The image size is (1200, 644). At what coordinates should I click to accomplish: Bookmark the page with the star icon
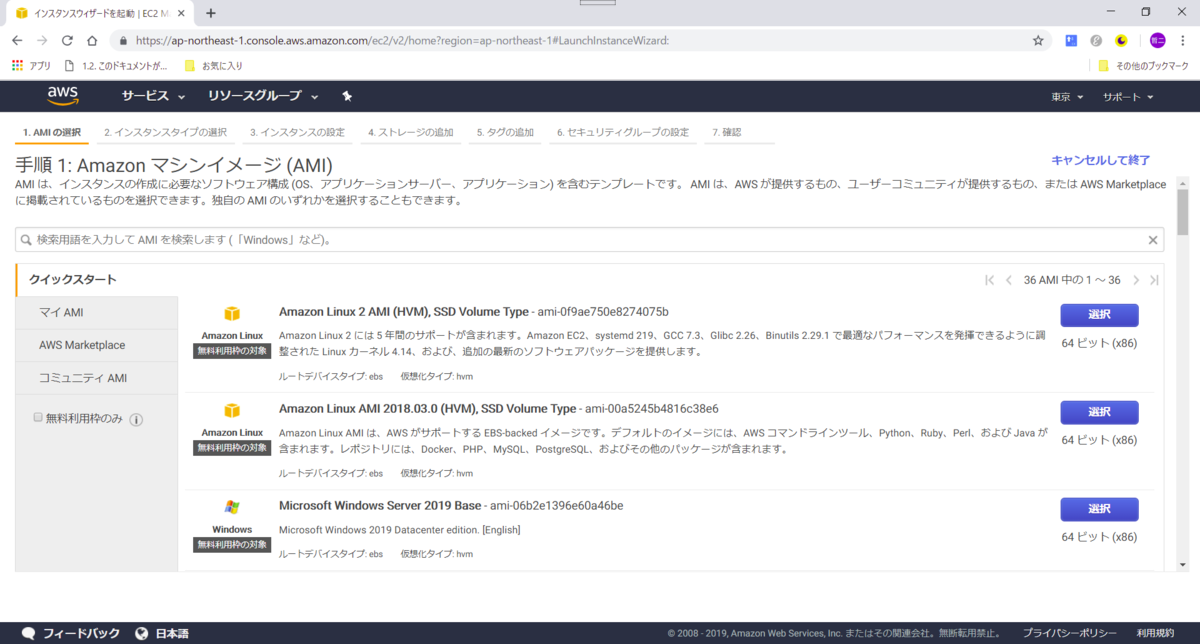click(x=1038, y=41)
